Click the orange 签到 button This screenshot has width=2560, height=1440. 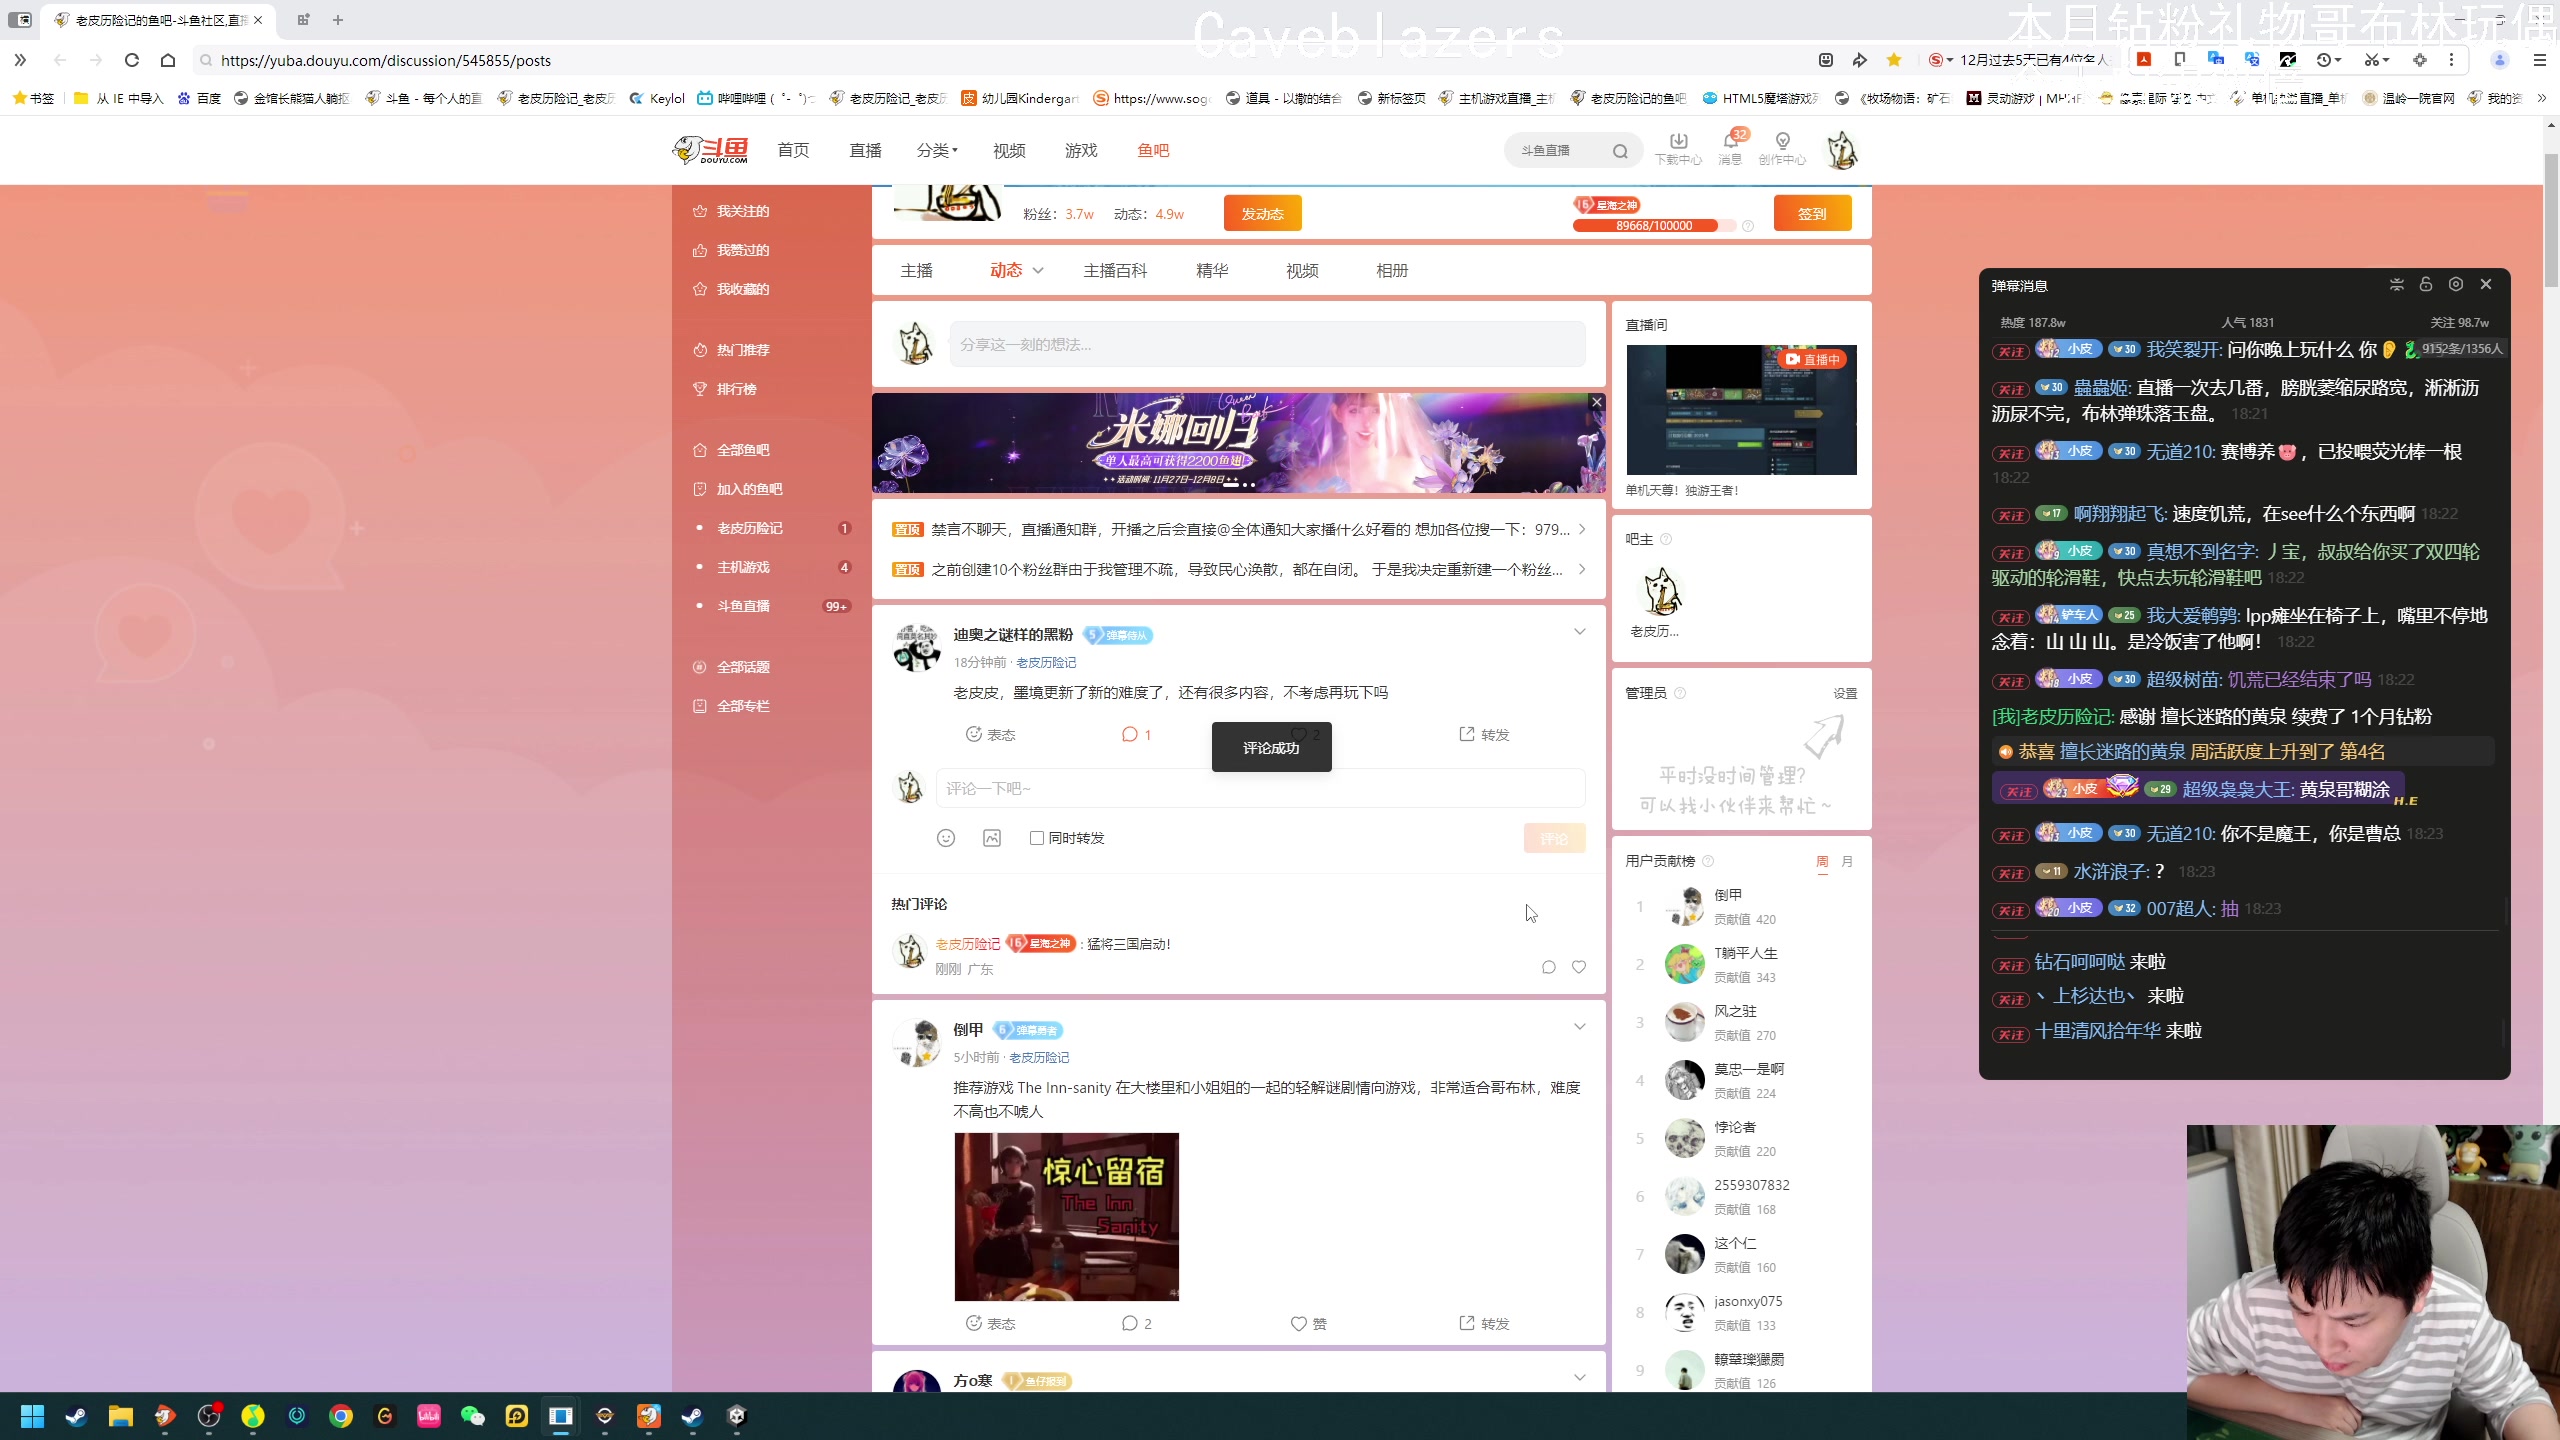click(x=1811, y=214)
